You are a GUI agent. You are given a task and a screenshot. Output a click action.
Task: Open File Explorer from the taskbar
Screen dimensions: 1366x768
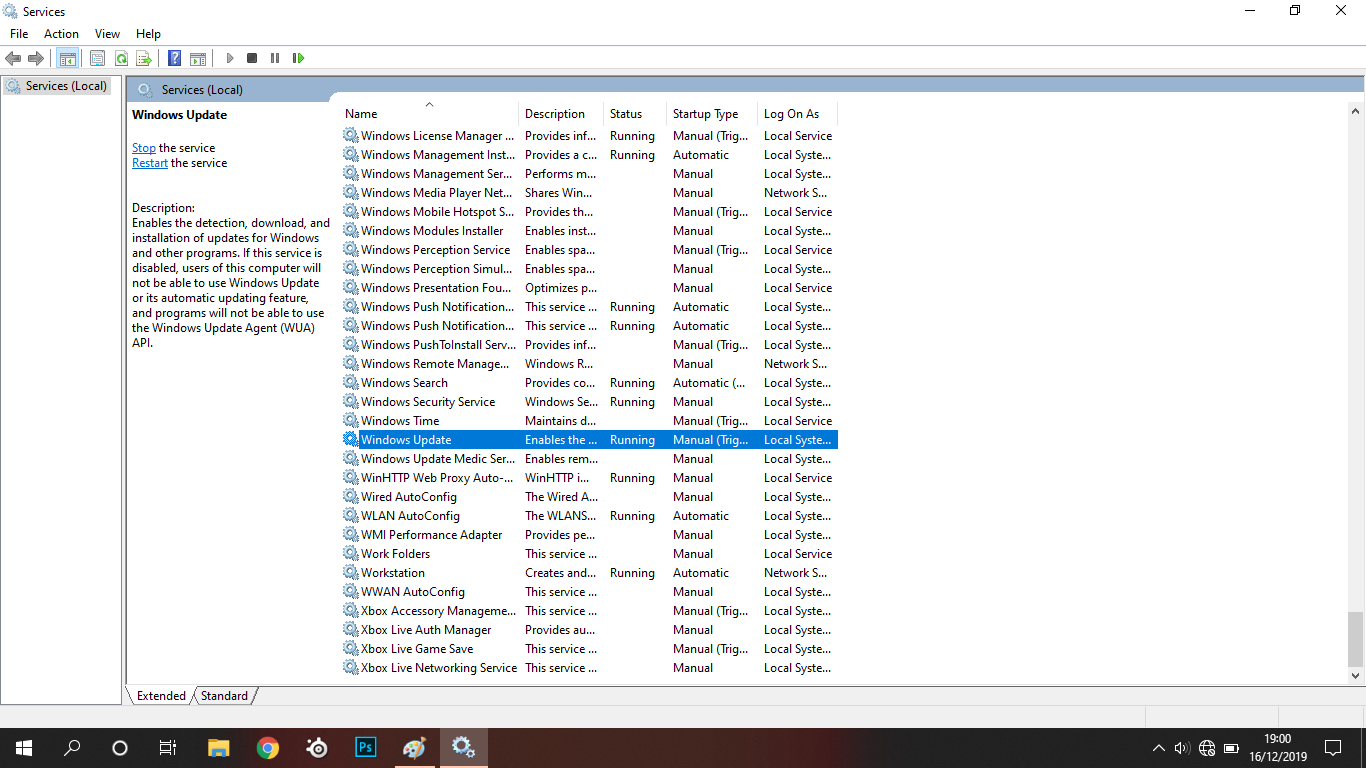click(x=218, y=748)
